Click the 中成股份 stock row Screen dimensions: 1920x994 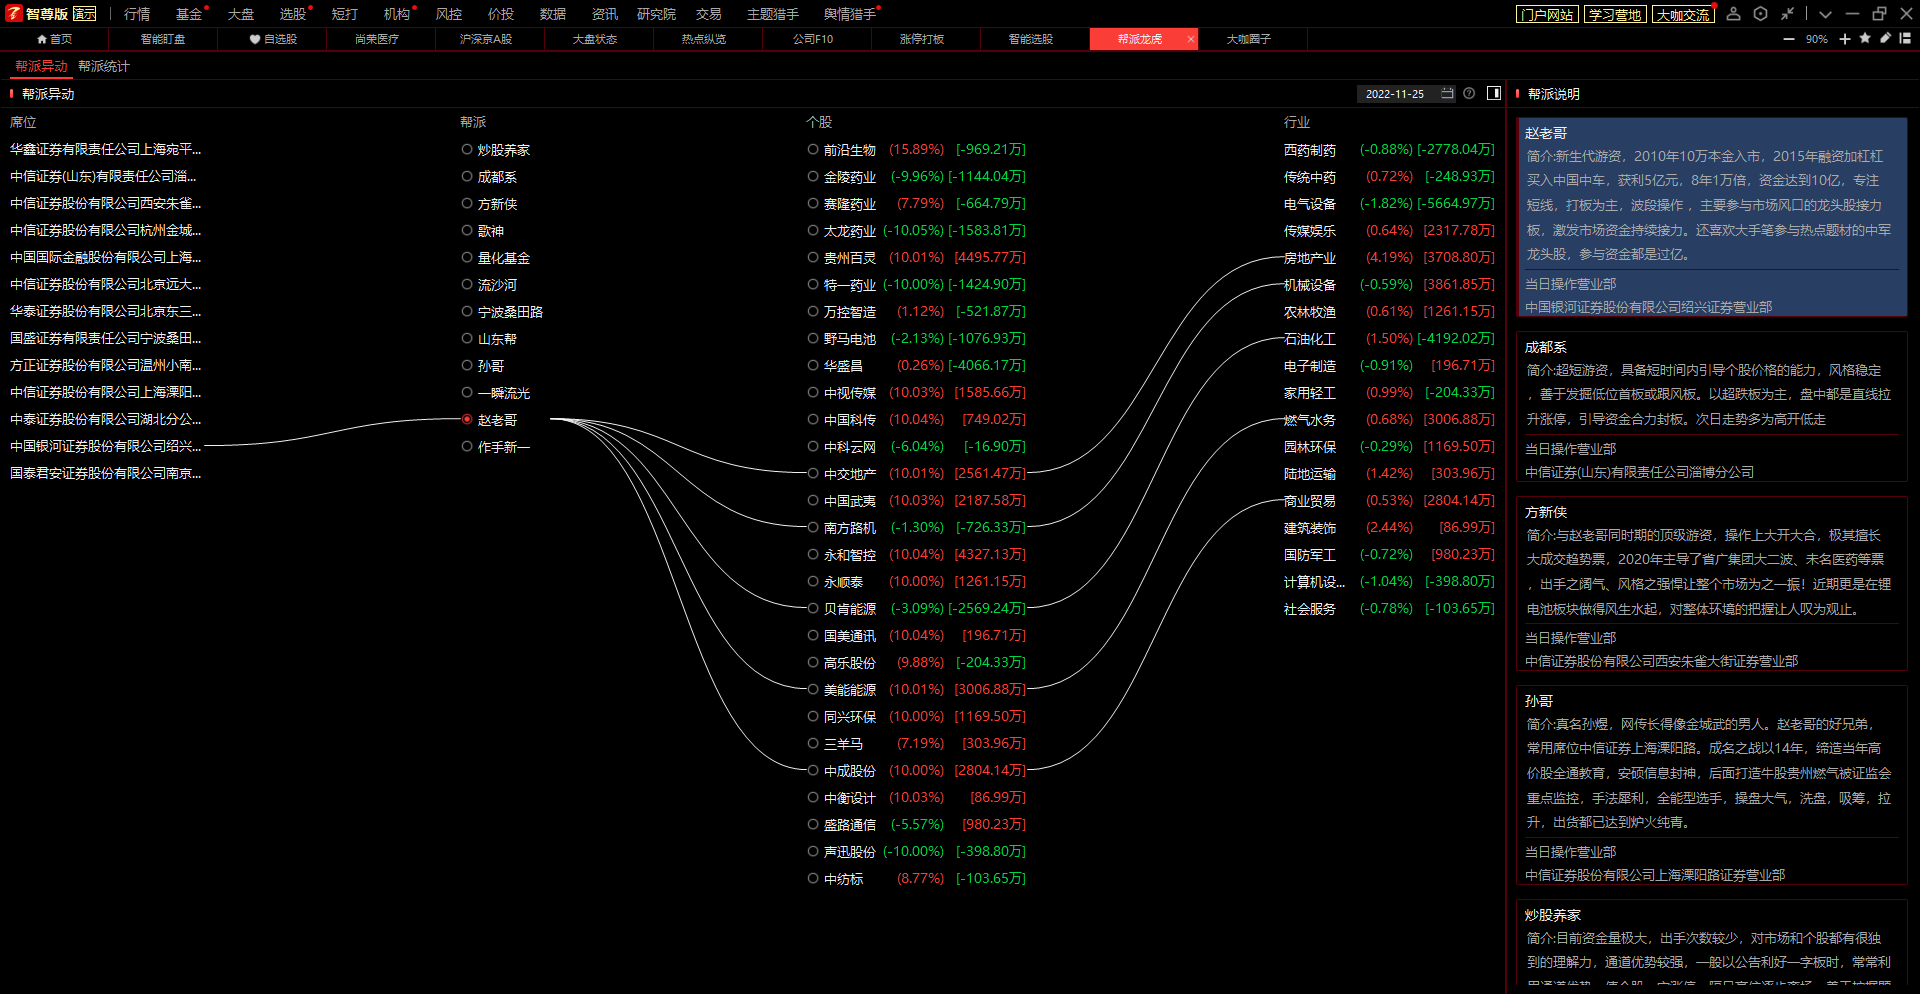click(x=917, y=770)
